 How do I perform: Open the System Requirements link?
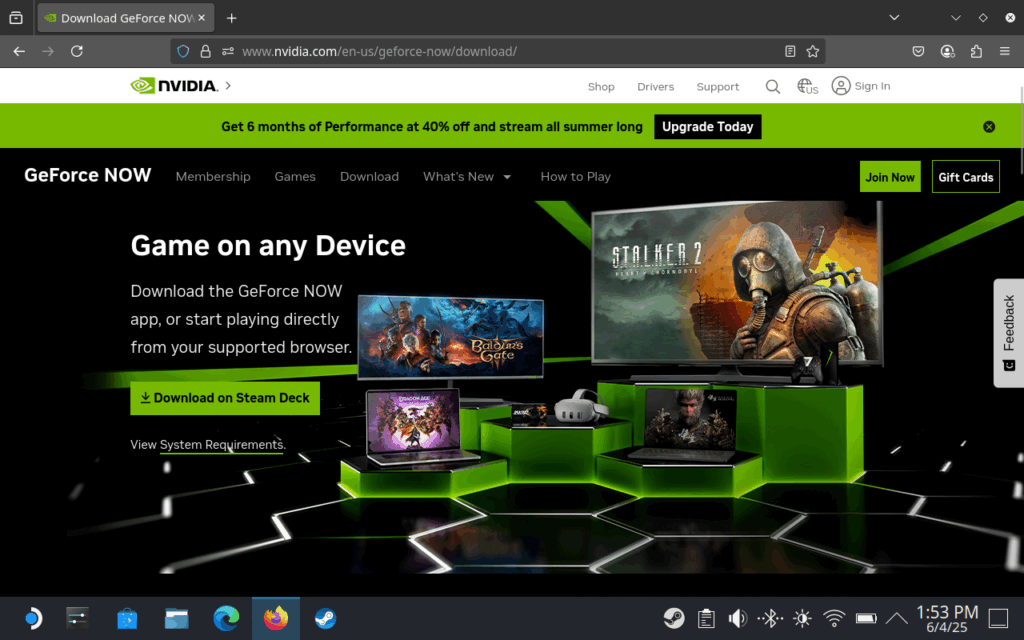(221, 445)
